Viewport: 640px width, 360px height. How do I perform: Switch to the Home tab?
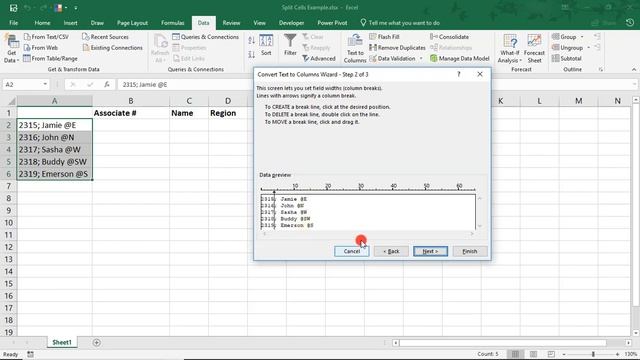pos(42,23)
